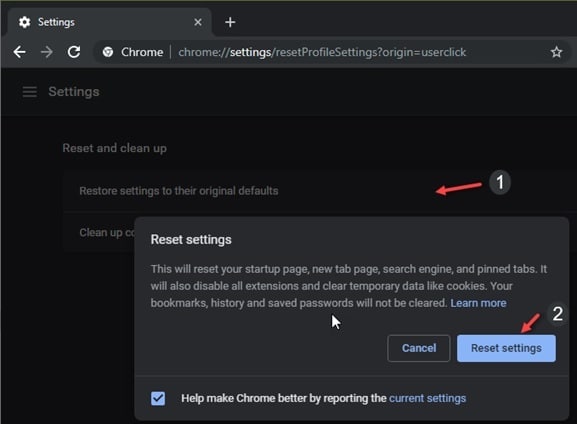This screenshot has width=577, height=424.
Task: Open the Settings hamburger menu
Action: [x=29, y=92]
